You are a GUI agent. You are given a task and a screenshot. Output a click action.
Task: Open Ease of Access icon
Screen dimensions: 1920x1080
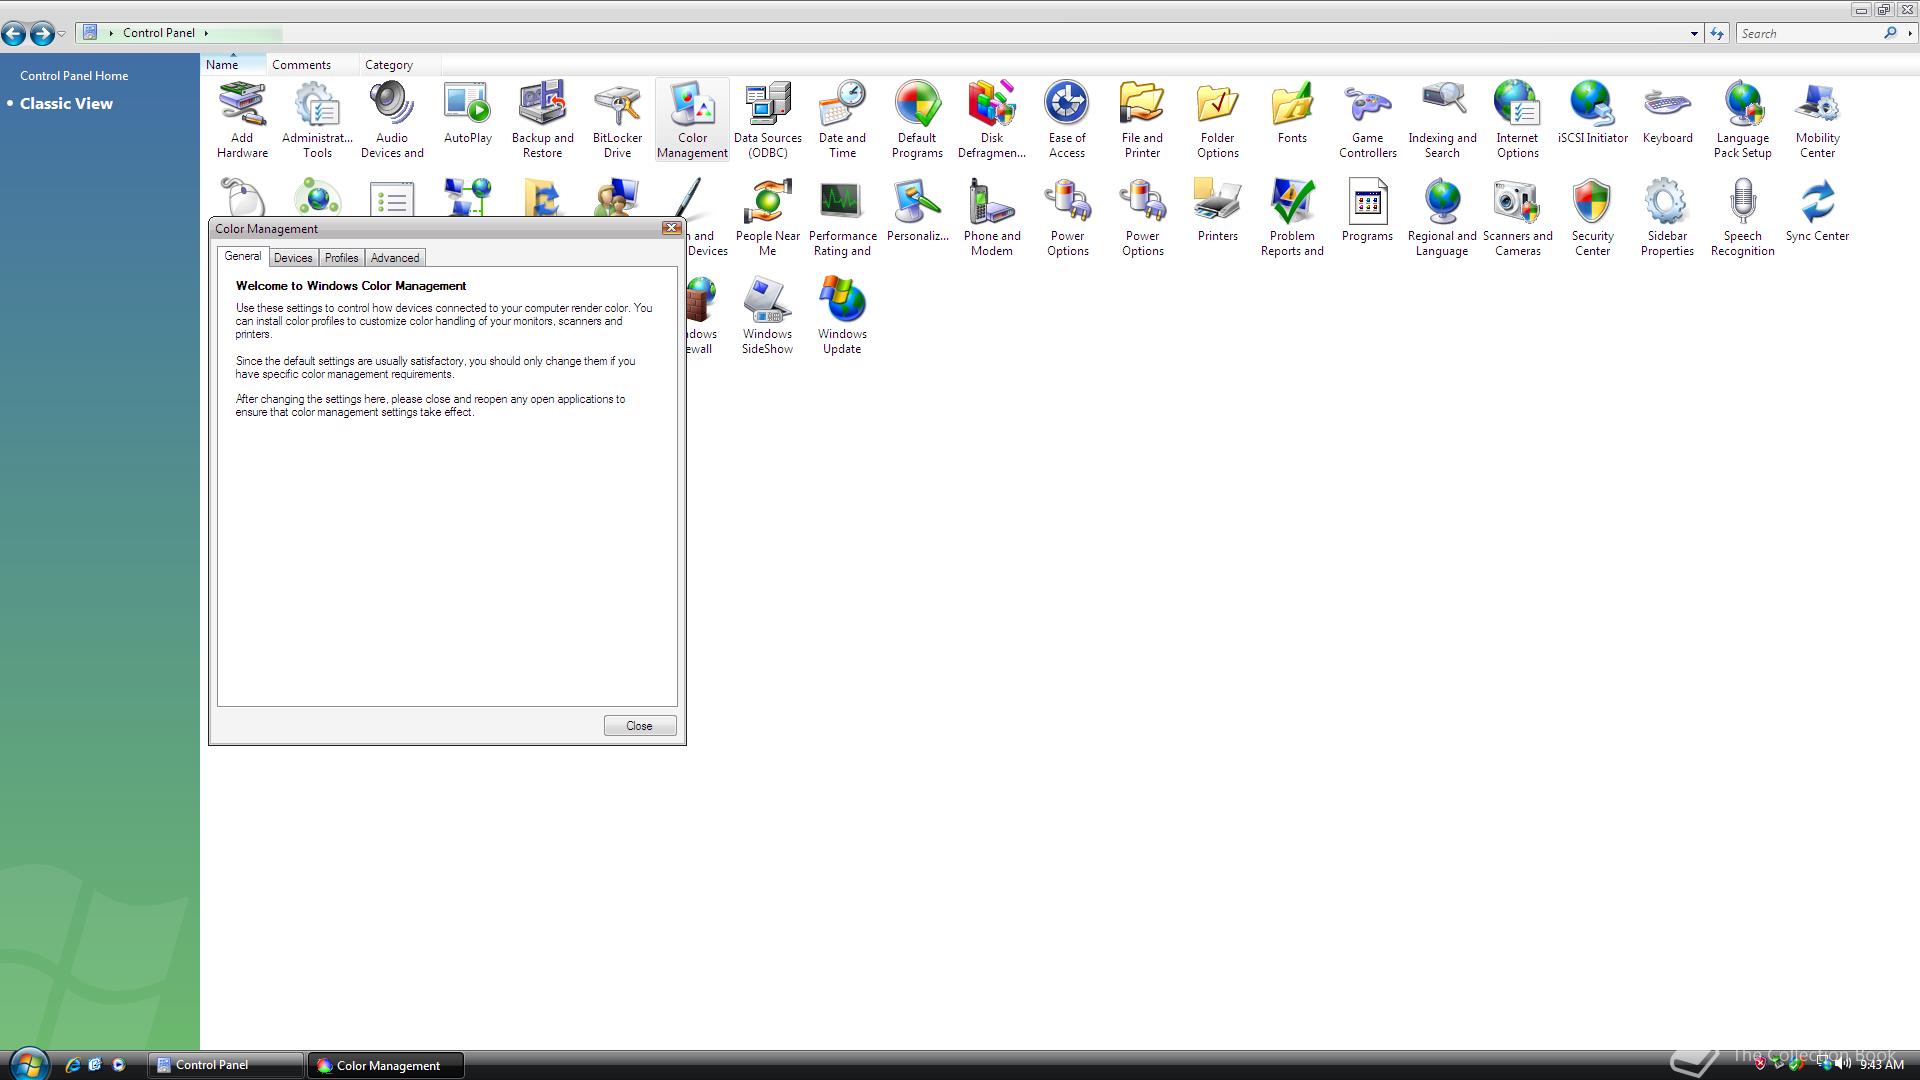tap(1066, 119)
